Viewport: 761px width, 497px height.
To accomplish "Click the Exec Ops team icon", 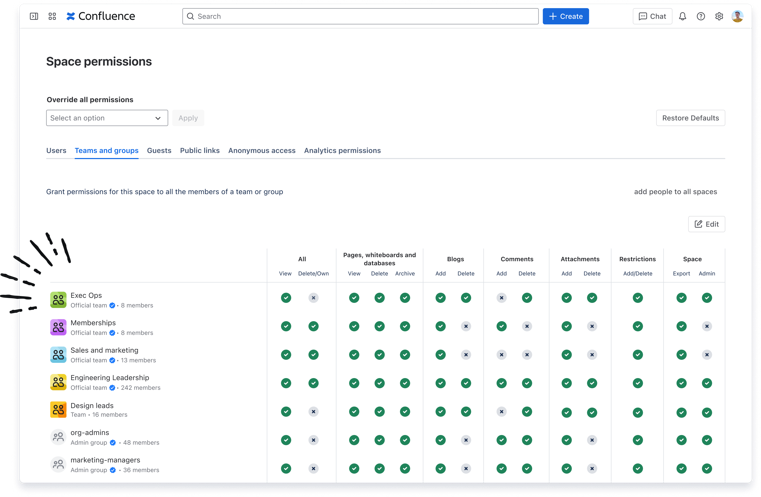I will (x=58, y=300).
